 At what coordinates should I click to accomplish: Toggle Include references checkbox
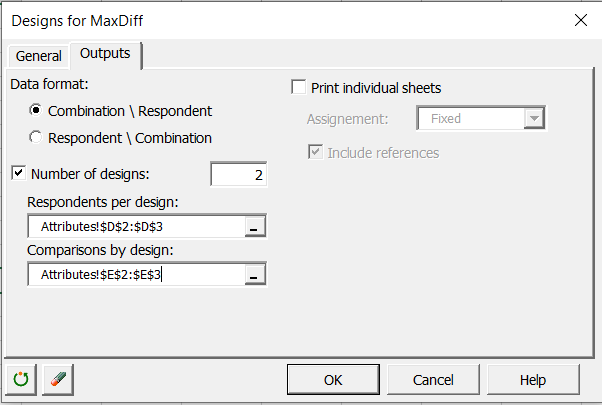point(316,152)
